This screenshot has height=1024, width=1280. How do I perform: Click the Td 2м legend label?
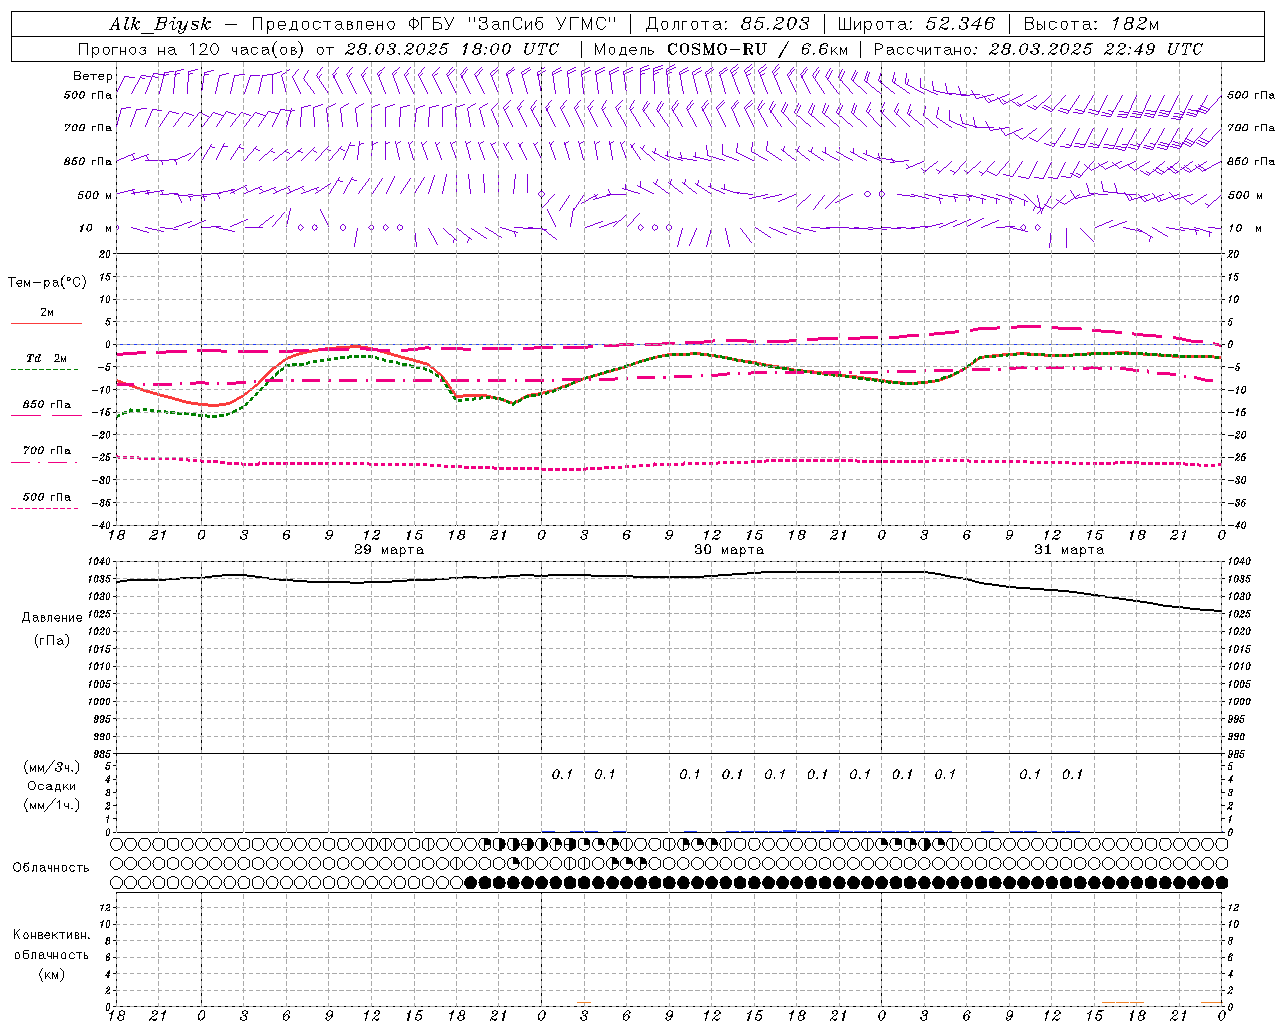(47, 358)
